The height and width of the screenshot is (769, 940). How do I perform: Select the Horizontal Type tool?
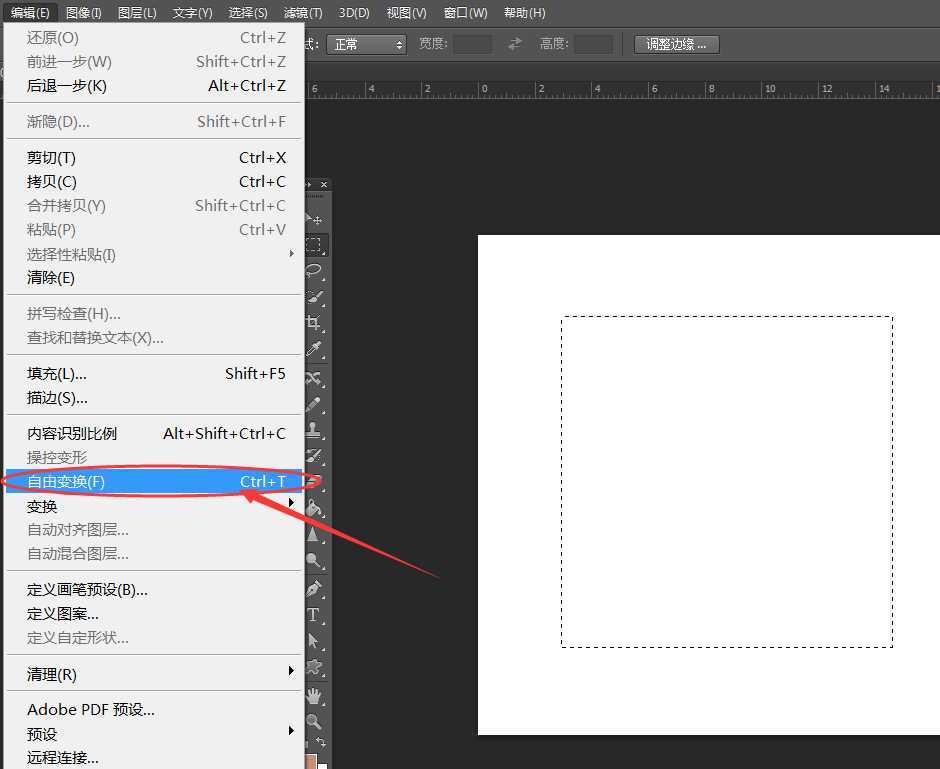pyautogui.click(x=316, y=615)
